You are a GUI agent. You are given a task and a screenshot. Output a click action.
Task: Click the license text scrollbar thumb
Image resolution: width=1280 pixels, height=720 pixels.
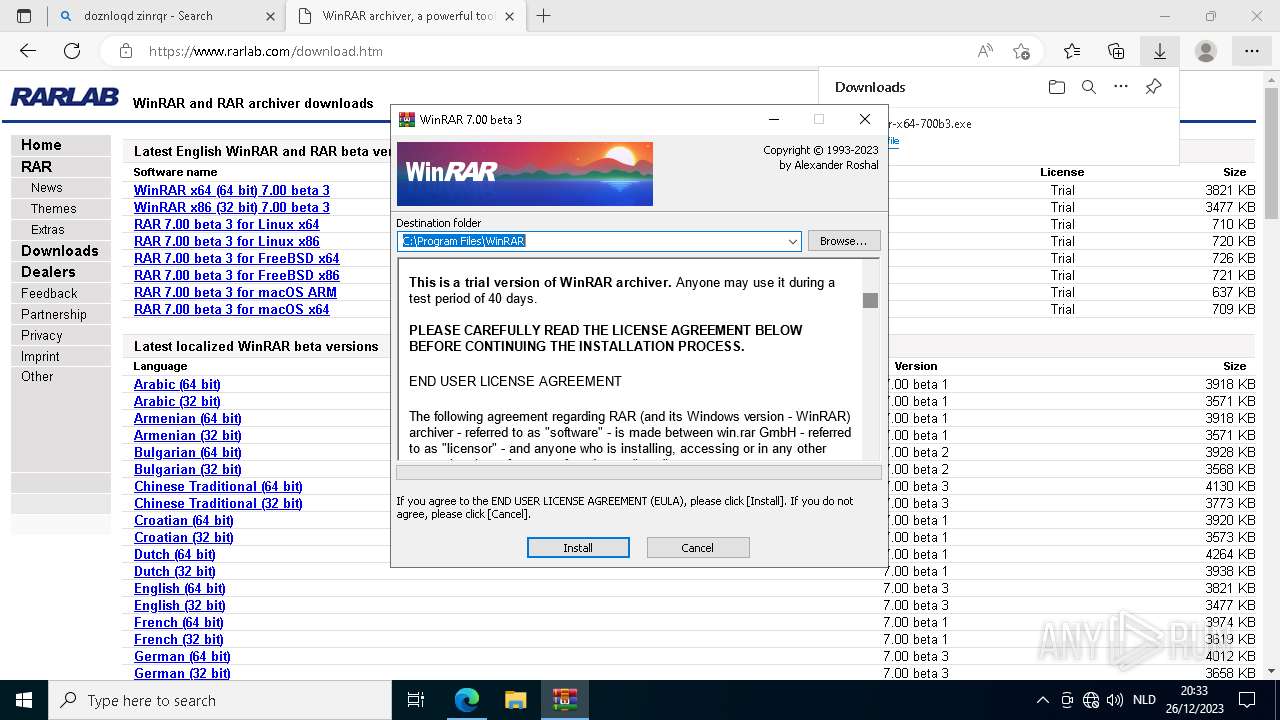pos(870,300)
